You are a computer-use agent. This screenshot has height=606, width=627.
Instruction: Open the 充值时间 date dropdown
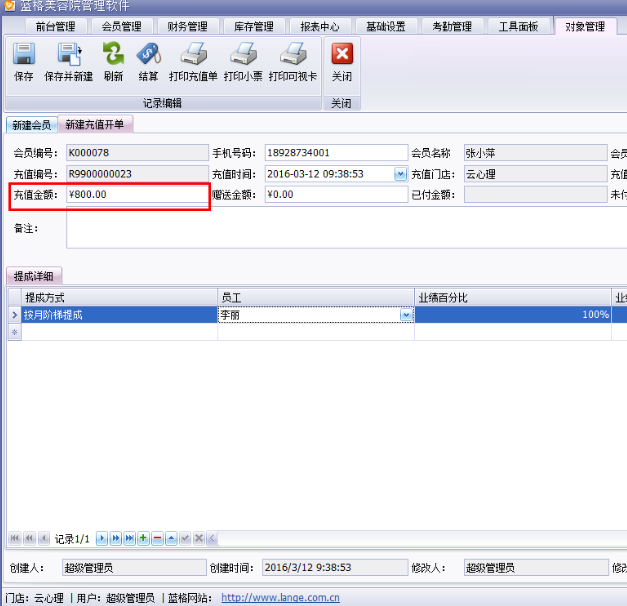(x=401, y=174)
